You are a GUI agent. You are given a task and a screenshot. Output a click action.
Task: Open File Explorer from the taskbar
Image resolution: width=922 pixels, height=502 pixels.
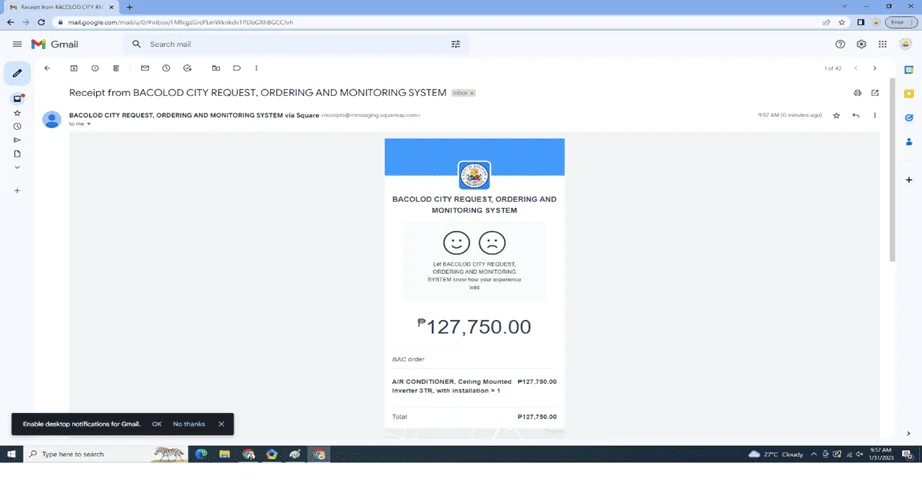click(x=225, y=454)
